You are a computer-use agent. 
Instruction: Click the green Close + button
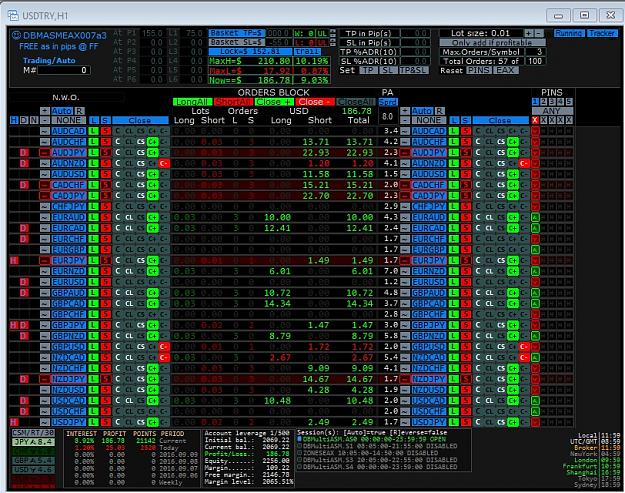(x=274, y=102)
